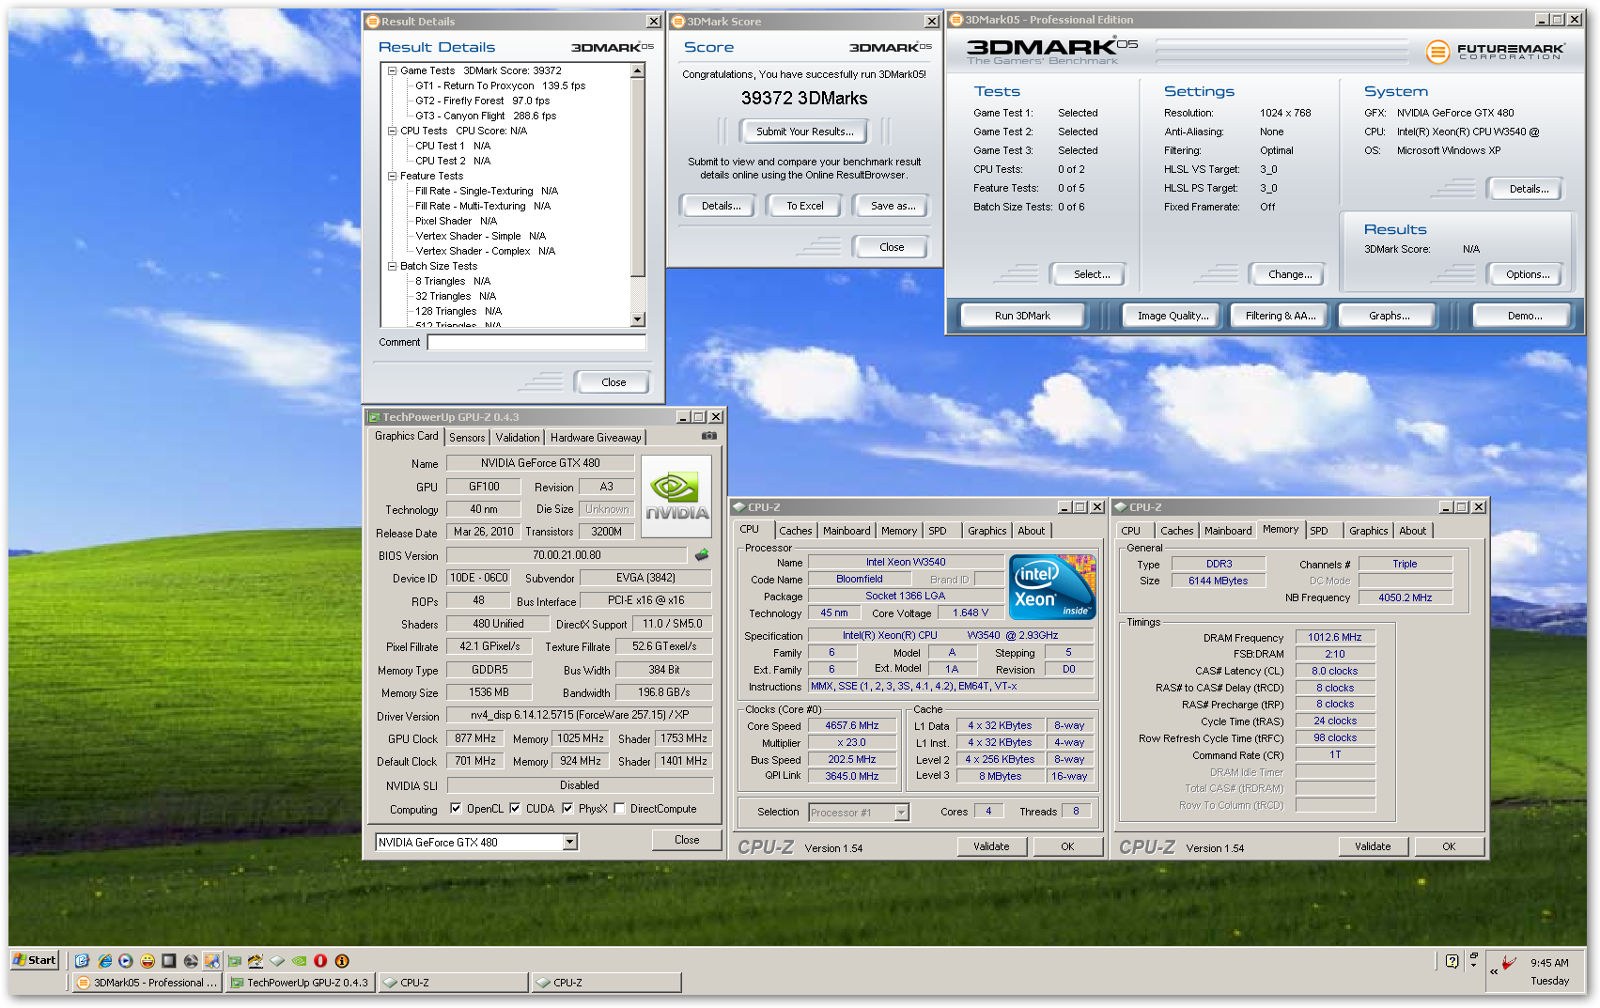Screen dimensions: 1600x1008
Task: Enable the DirectCompute checkbox in GPU-Z
Action: [x=619, y=809]
